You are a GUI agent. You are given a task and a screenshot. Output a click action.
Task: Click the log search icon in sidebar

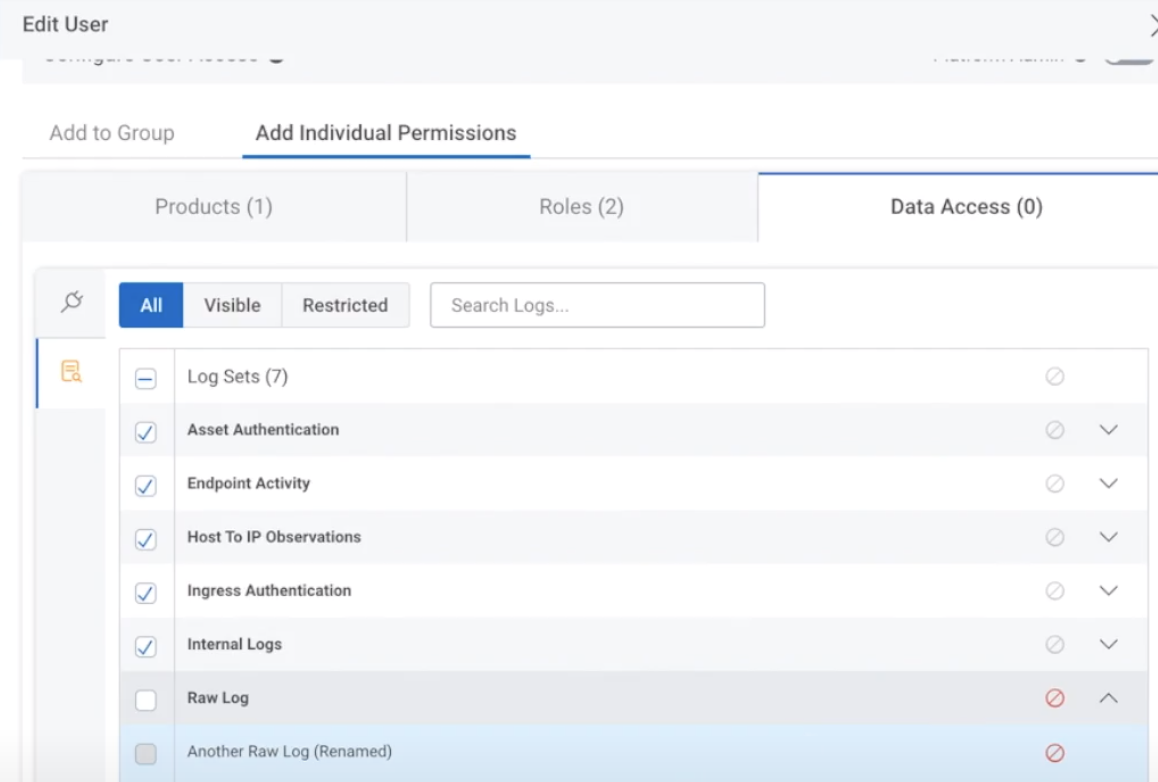coord(71,372)
